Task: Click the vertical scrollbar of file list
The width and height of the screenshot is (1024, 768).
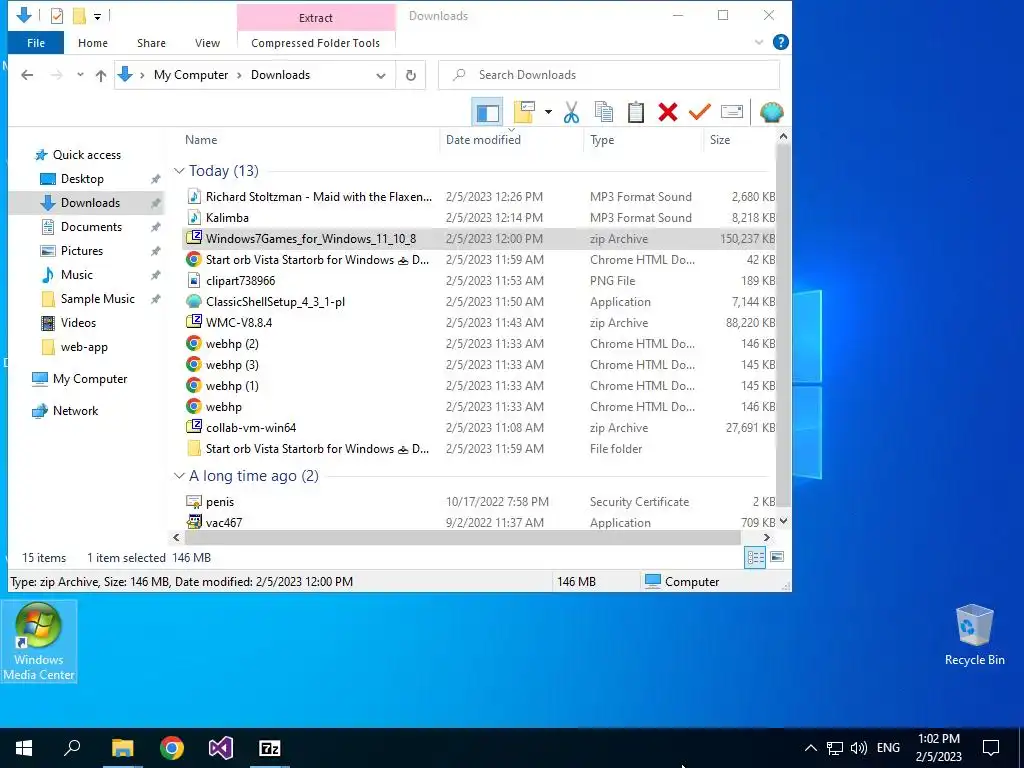Action: pyautogui.click(x=783, y=327)
